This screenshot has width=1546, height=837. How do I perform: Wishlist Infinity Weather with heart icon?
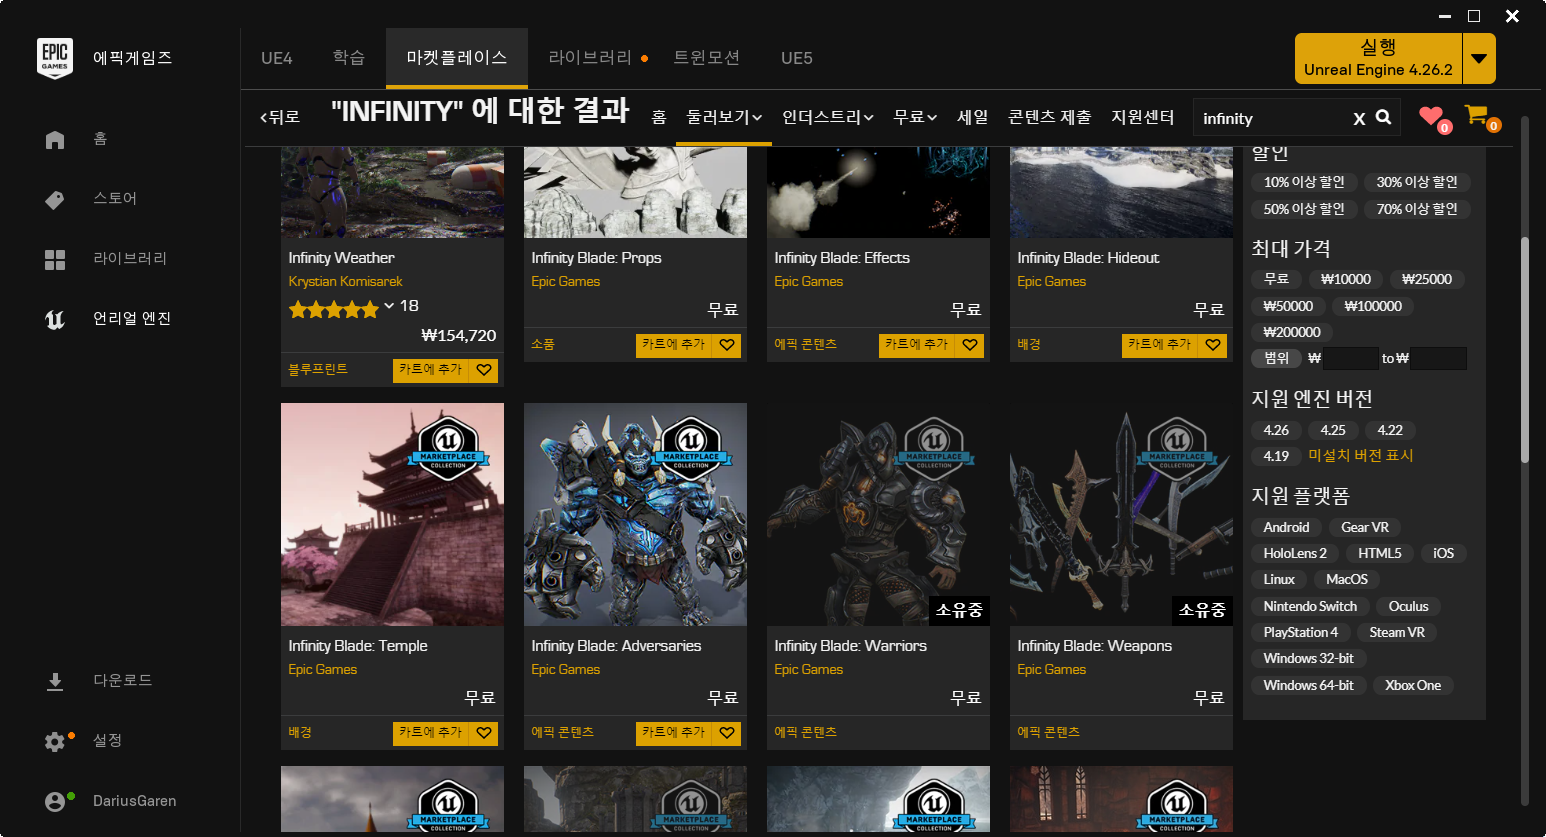484,370
